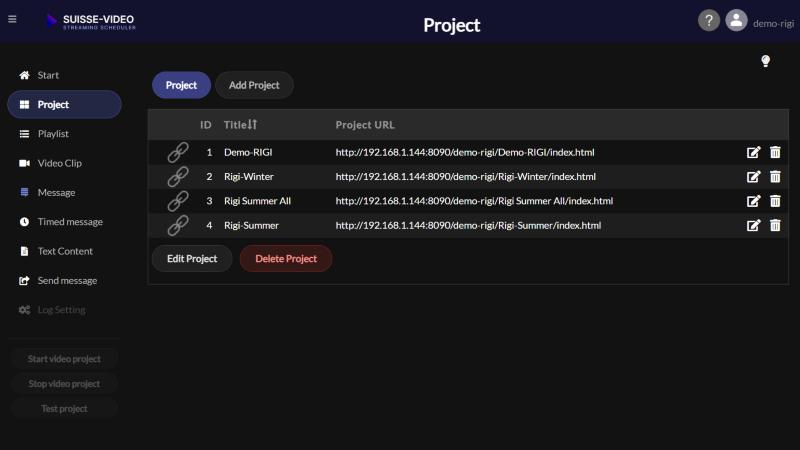Image resolution: width=800 pixels, height=450 pixels.
Task: Click the Test project button
Action: tap(64, 409)
